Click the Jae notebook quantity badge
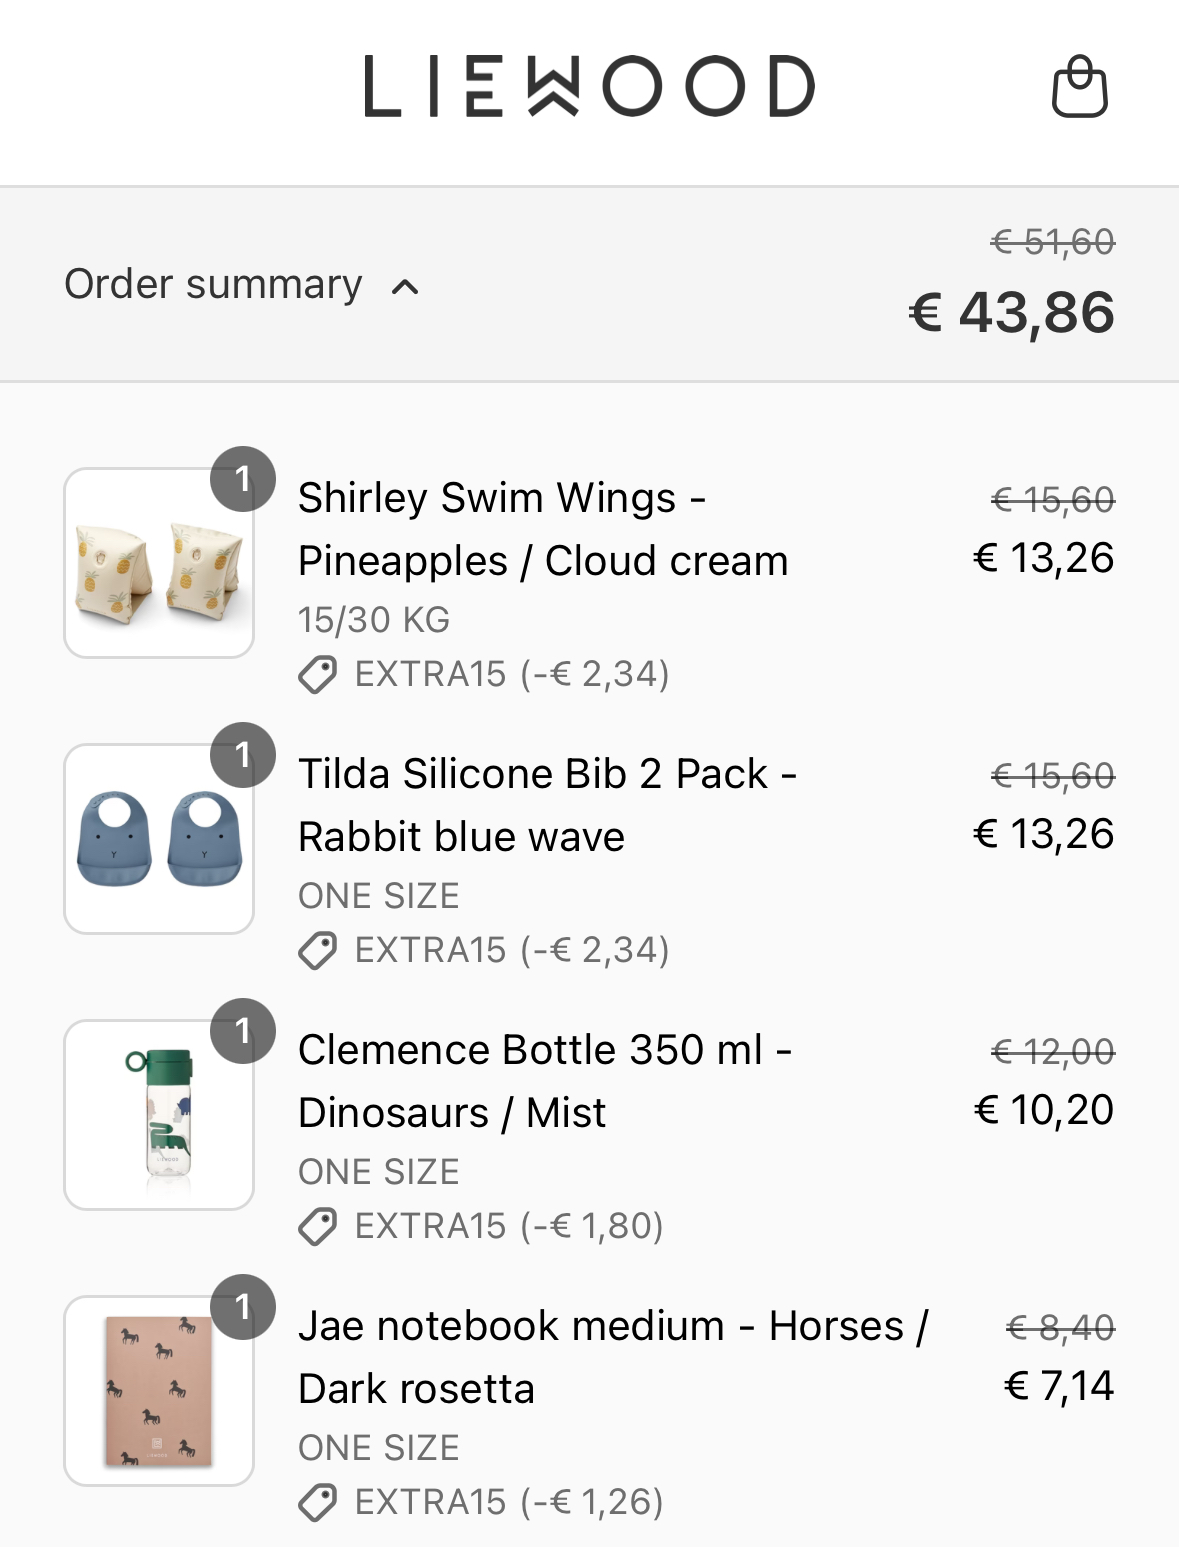The image size is (1179, 1547). [x=242, y=1307]
